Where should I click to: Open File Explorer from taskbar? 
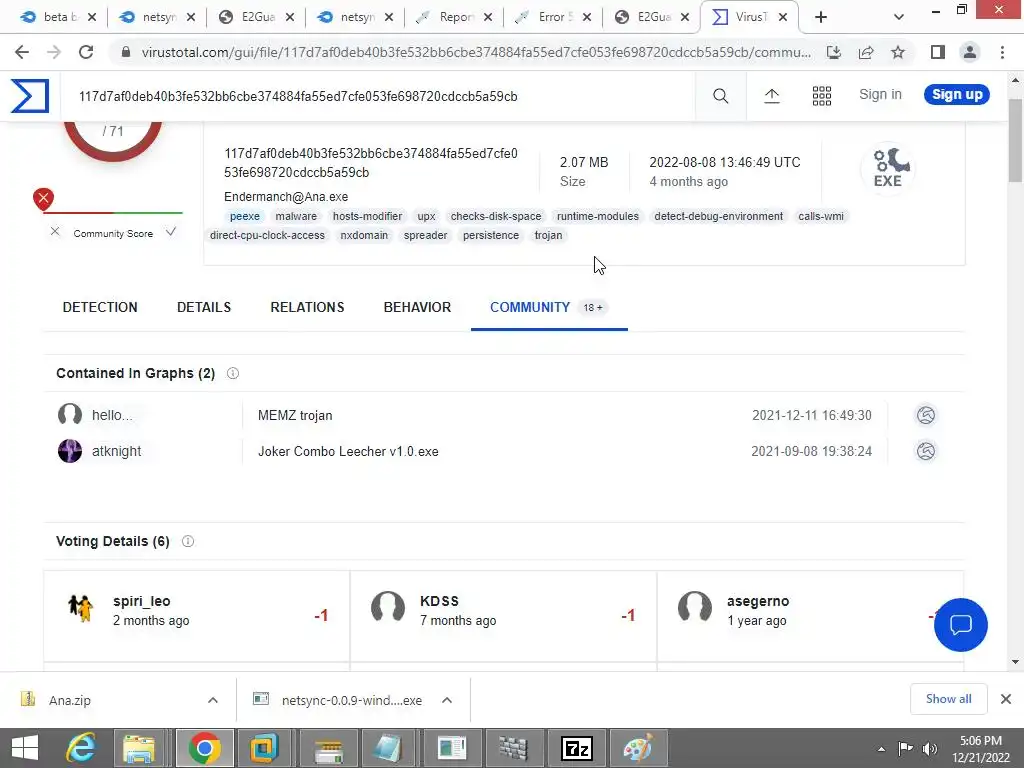(139, 748)
